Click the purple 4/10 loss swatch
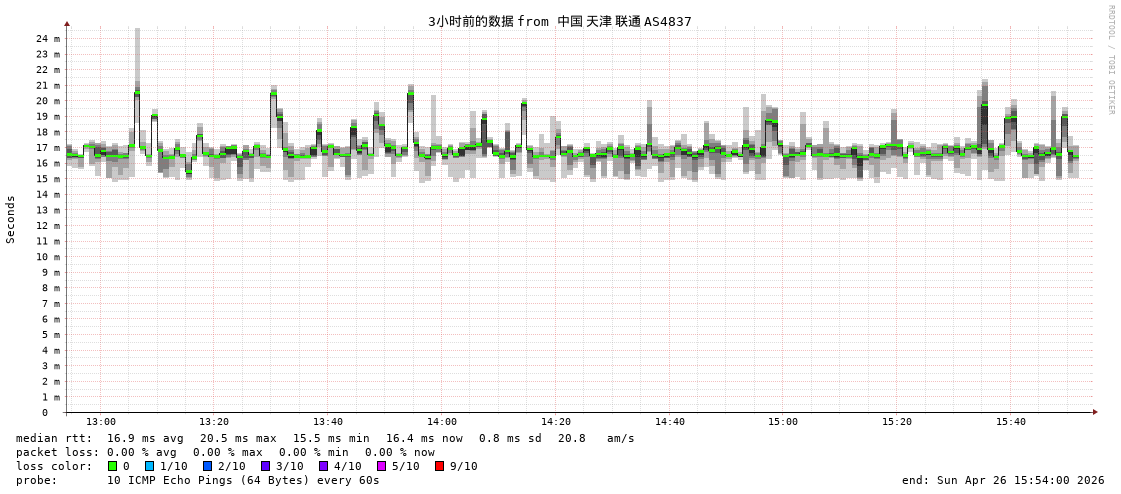This screenshot has height=494, width=1121. (x=323, y=466)
